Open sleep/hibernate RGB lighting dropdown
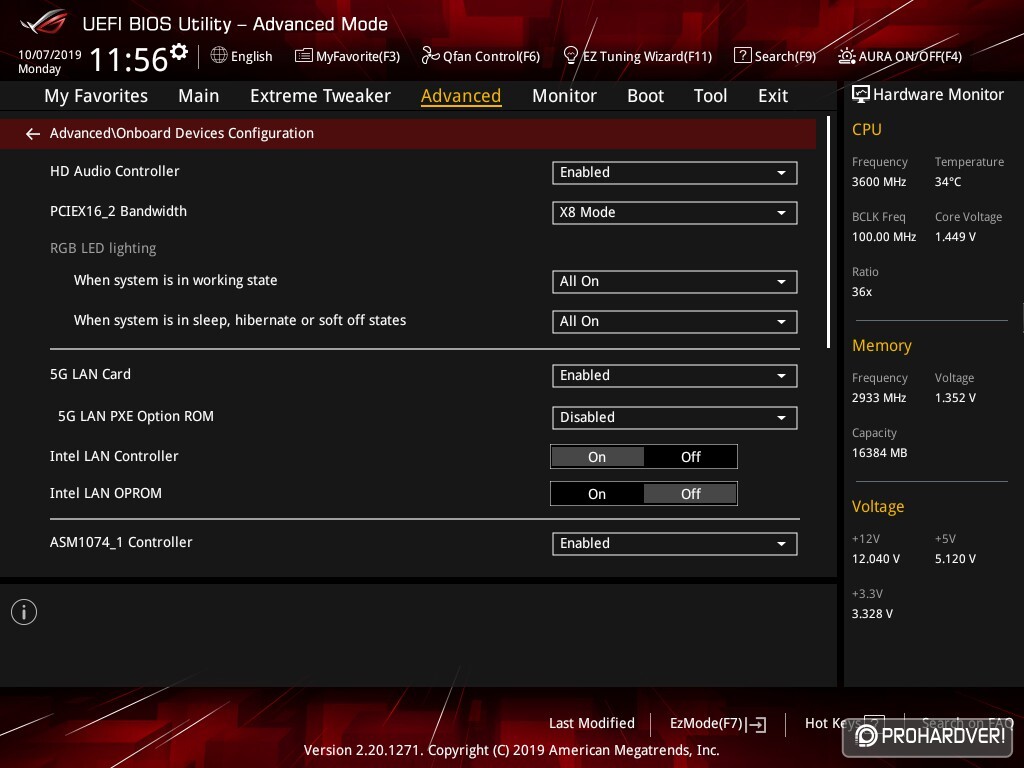This screenshot has width=1024, height=768. coord(675,321)
